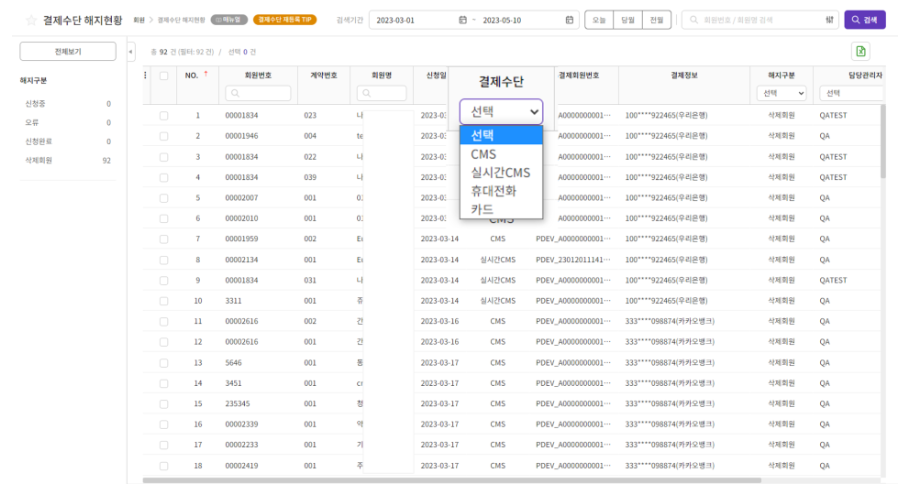
Task: Check the checkbox for row 1
Action: (x=164, y=116)
